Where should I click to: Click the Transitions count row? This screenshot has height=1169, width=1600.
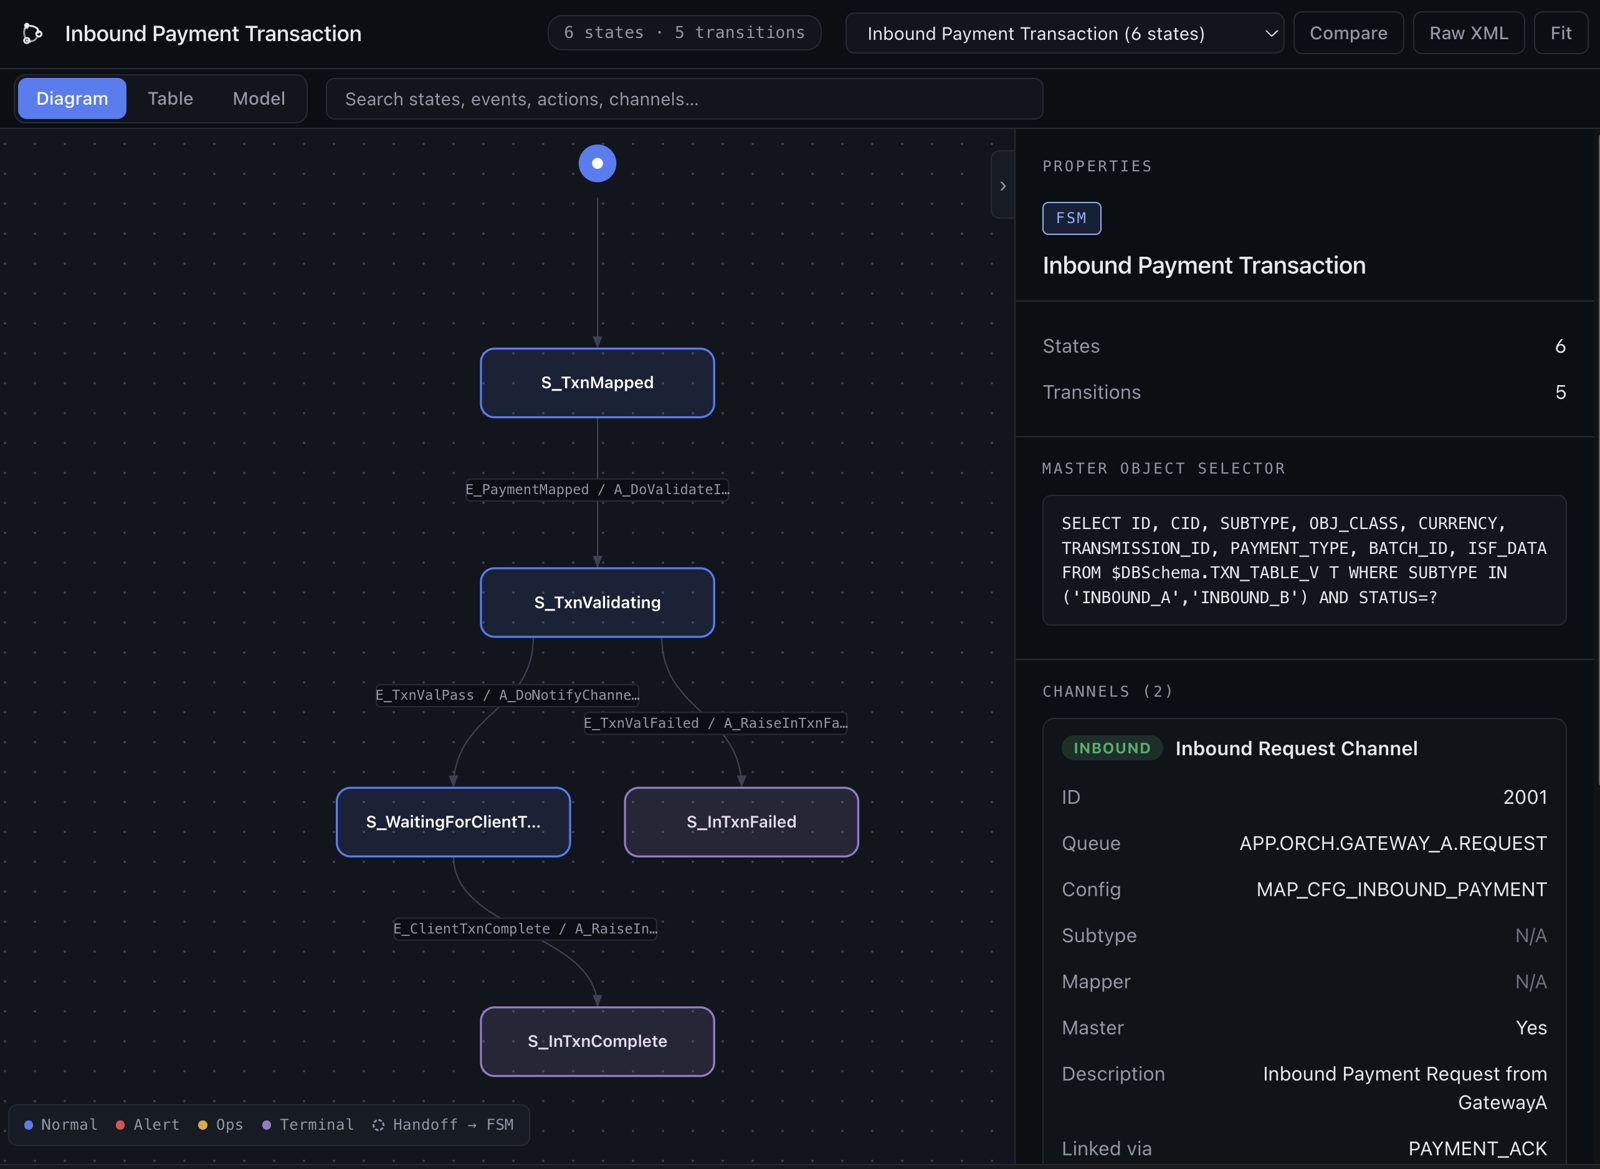tap(1304, 392)
